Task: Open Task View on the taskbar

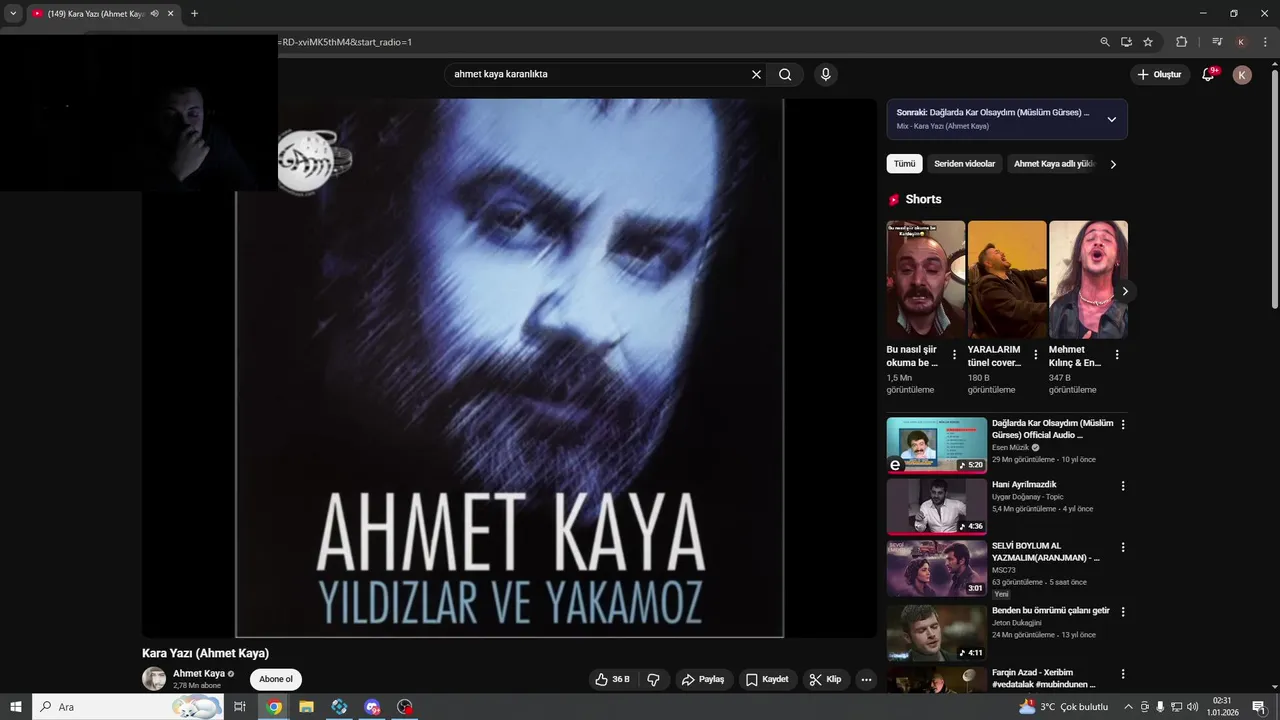Action: click(x=240, y=707)
